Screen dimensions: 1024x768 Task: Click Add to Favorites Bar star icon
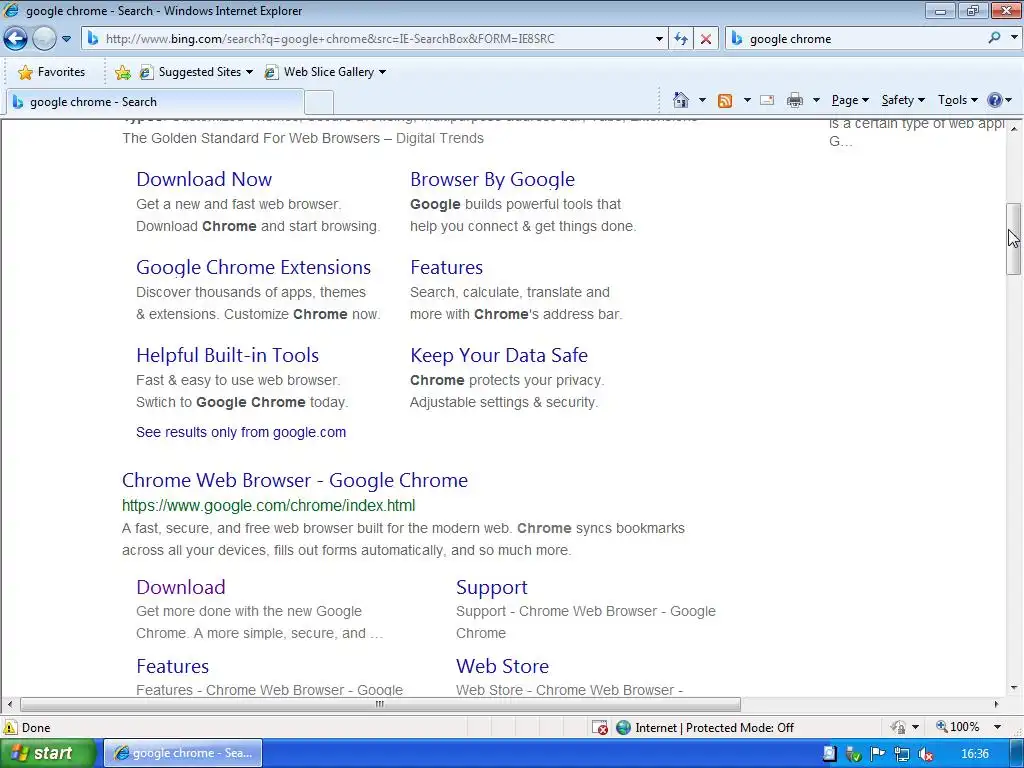tap(122, 72)
